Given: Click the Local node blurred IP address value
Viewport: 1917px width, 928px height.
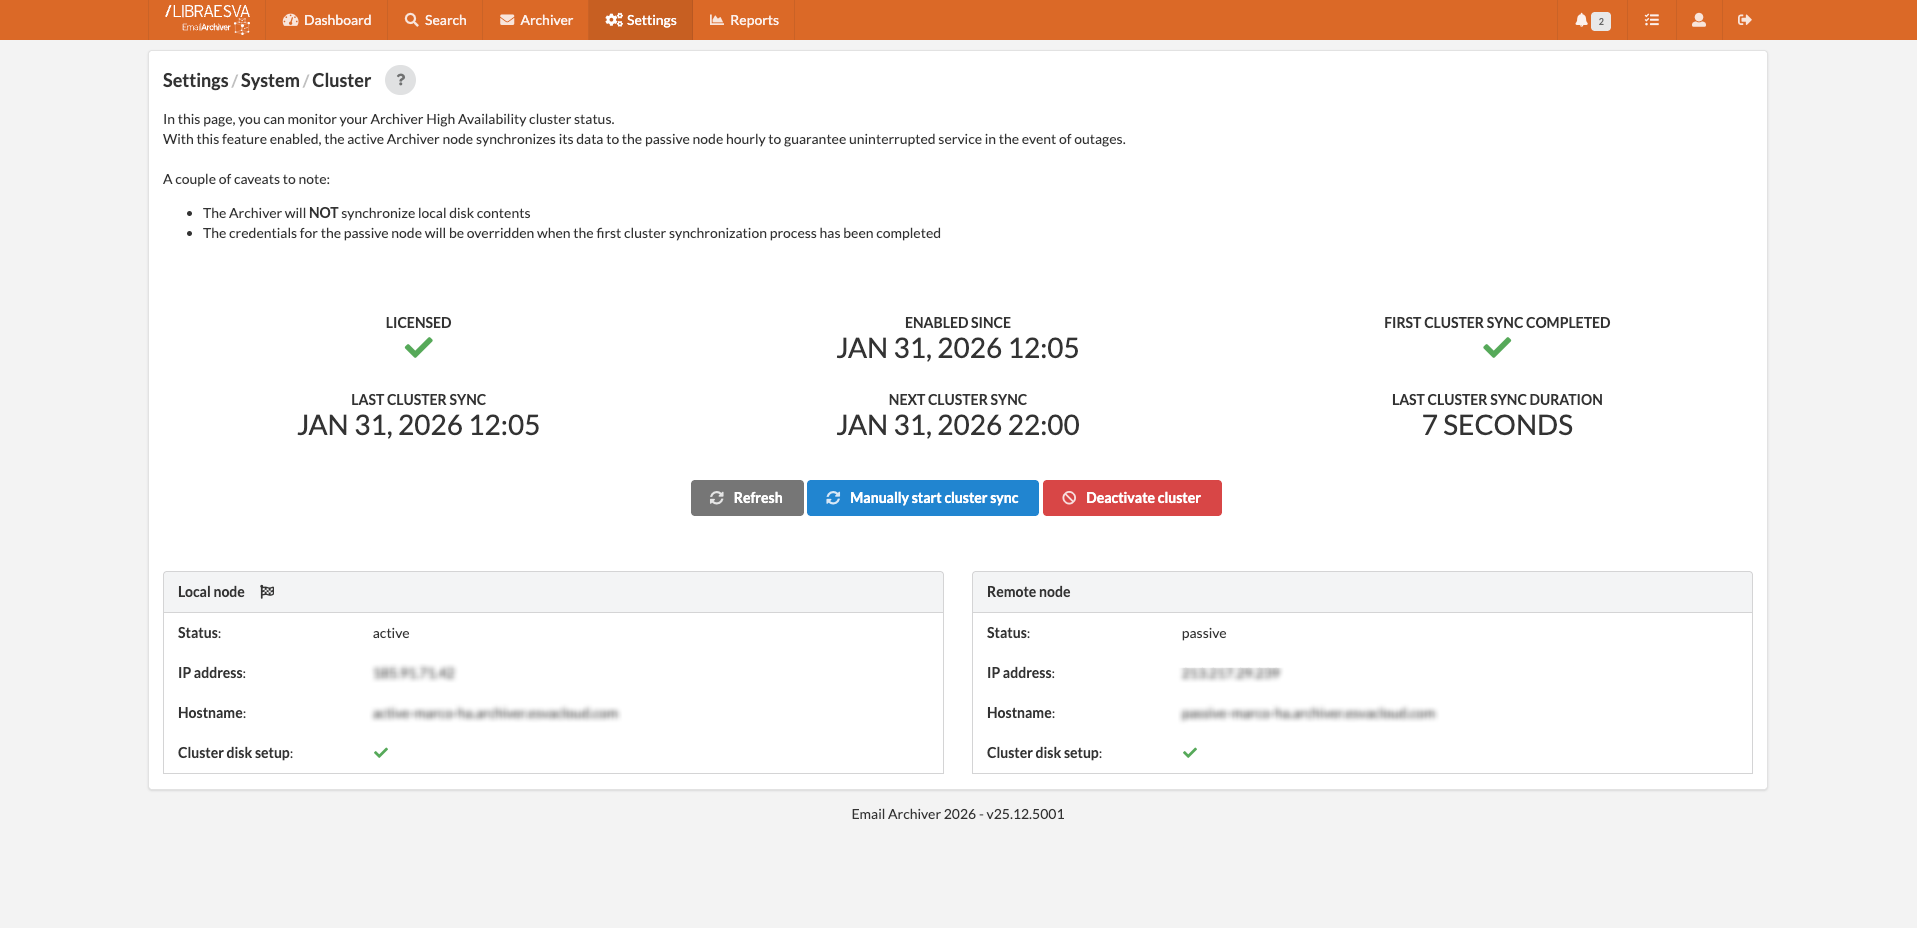Looking at the screenshot, I should click(414, 673).
